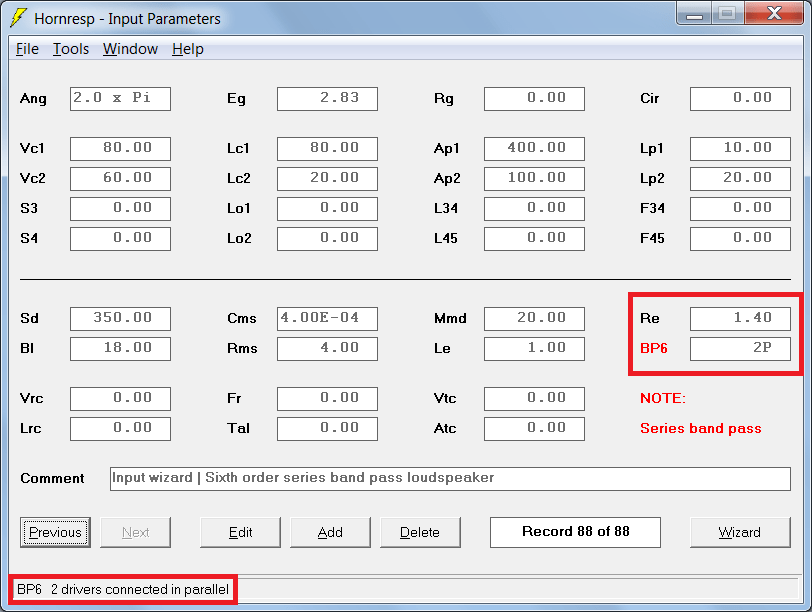Image resolution: width=812 pixels, height=612 pixels.
Task: Open the Help menu
Action: 187,49
